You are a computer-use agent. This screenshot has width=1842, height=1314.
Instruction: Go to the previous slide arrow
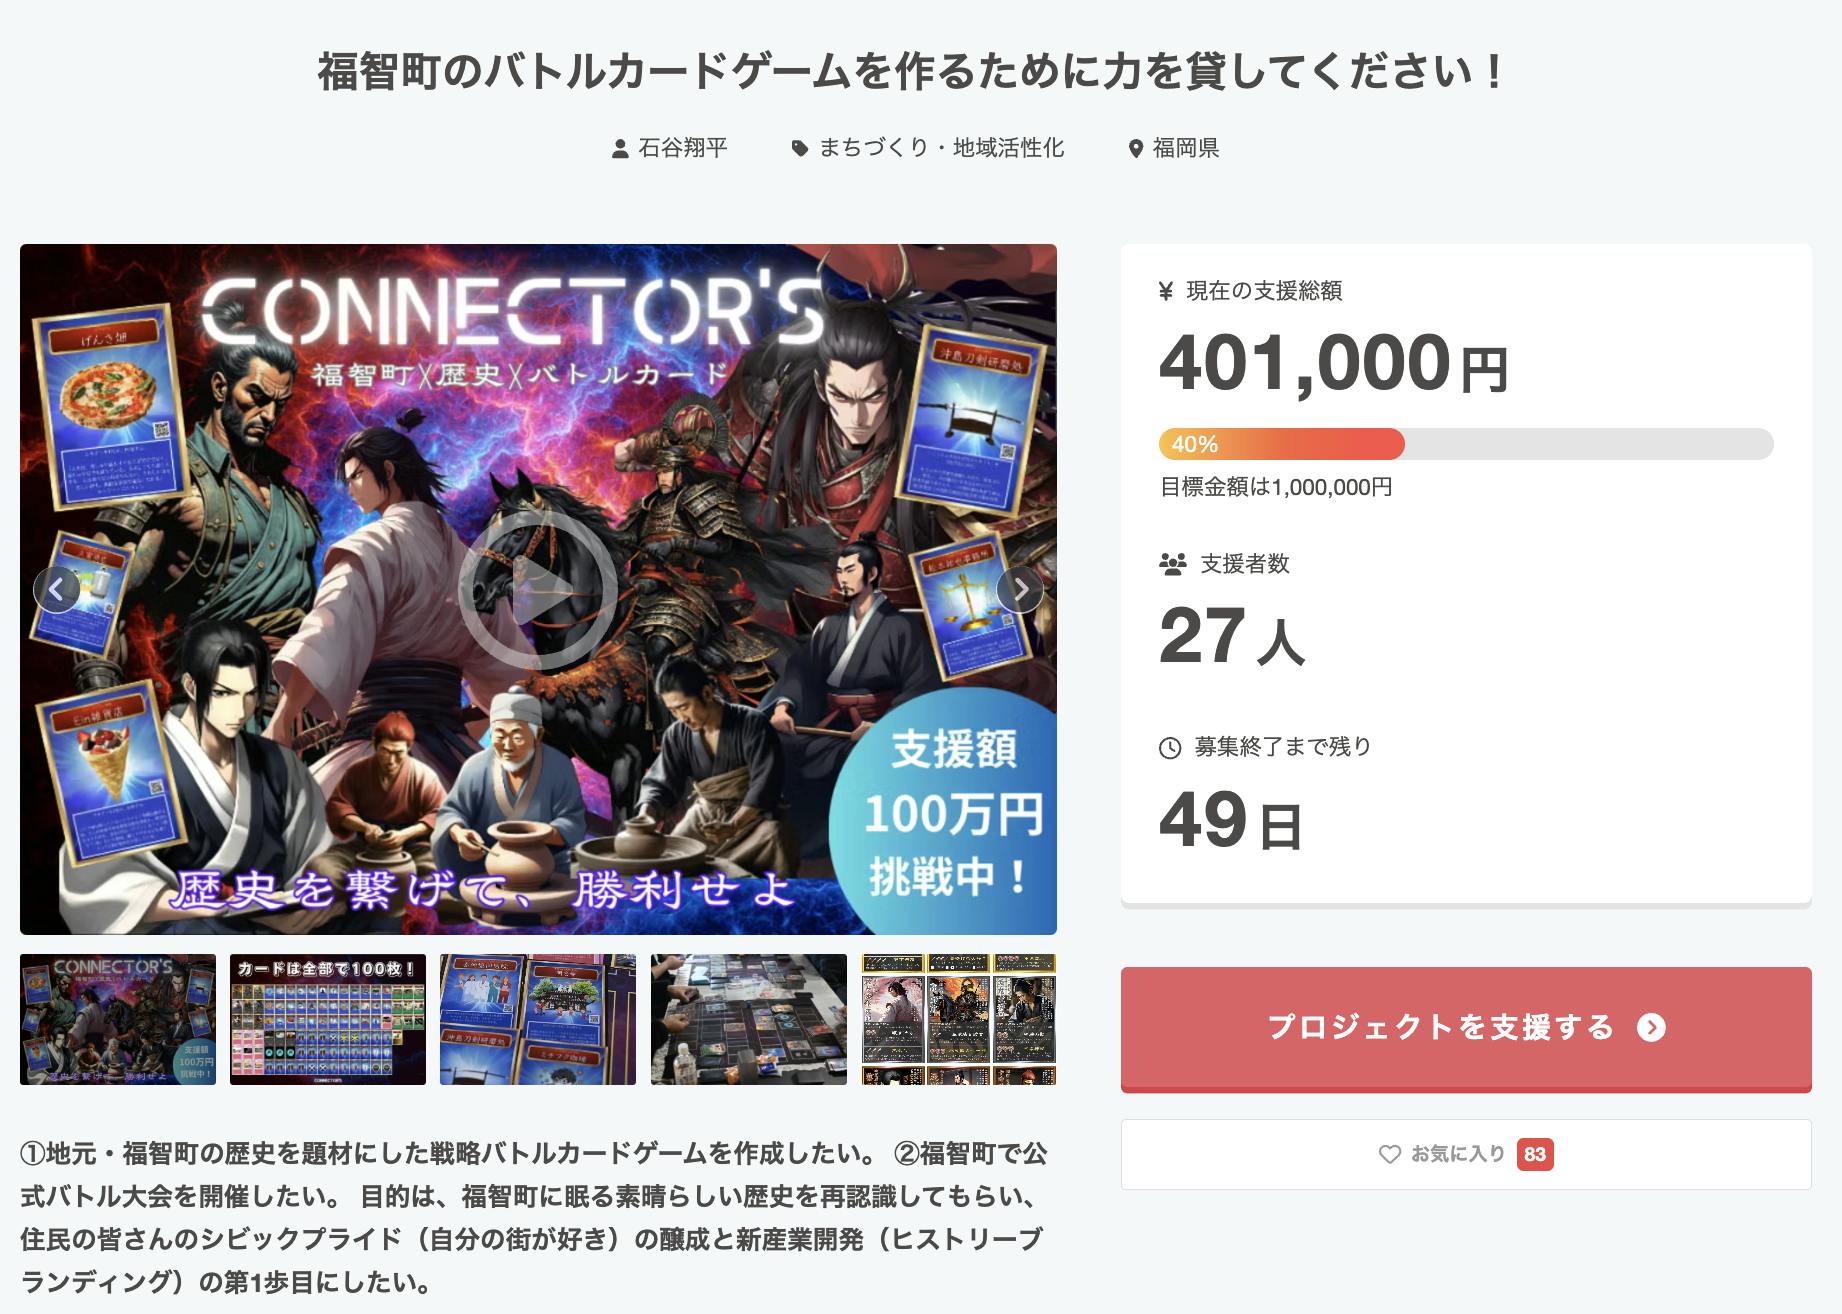click(x=57, y=589)
